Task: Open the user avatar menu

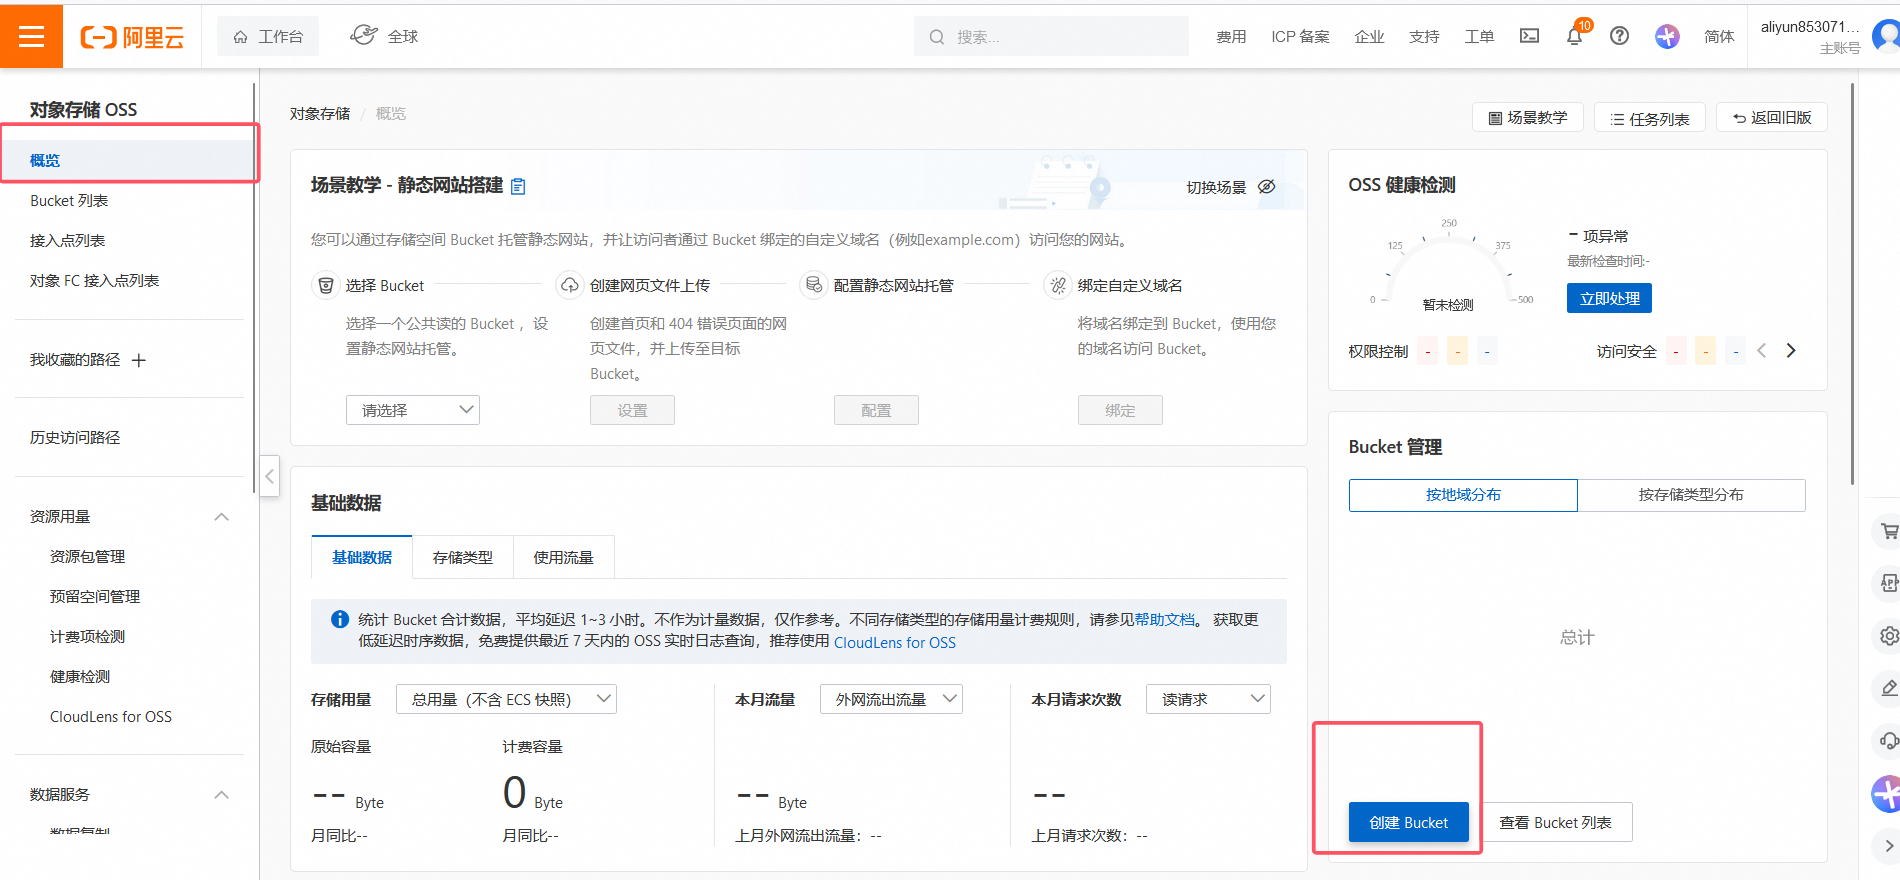Action: pyautogui.click(x=1886, y=36)
